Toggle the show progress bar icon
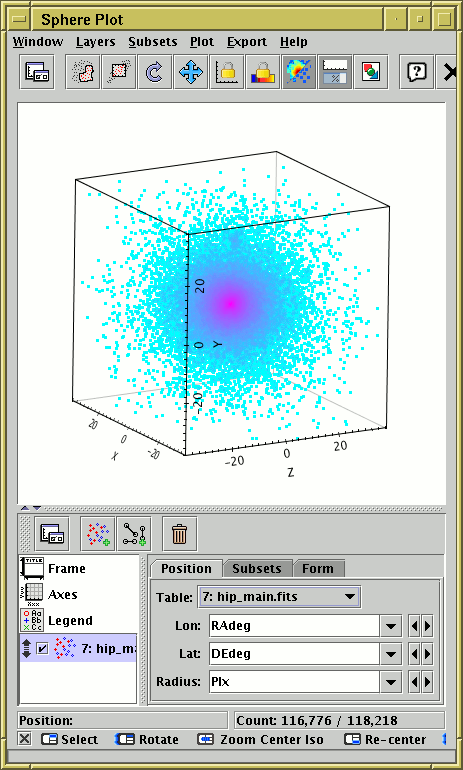Viewport: 463px width, 770px height. click(335, 72)
